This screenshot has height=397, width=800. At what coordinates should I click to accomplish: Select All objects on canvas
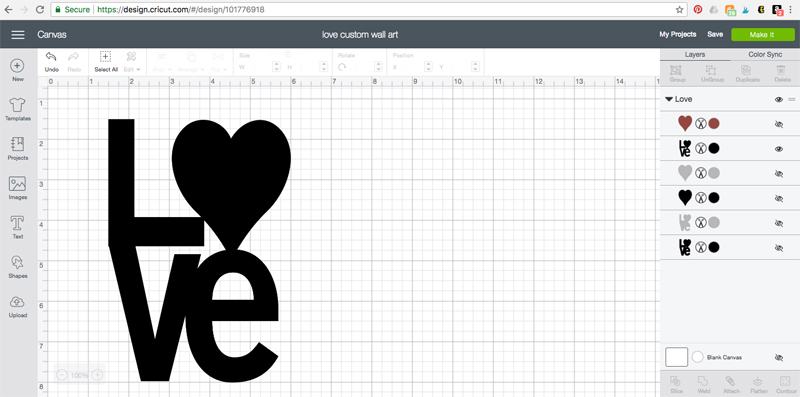106,62
